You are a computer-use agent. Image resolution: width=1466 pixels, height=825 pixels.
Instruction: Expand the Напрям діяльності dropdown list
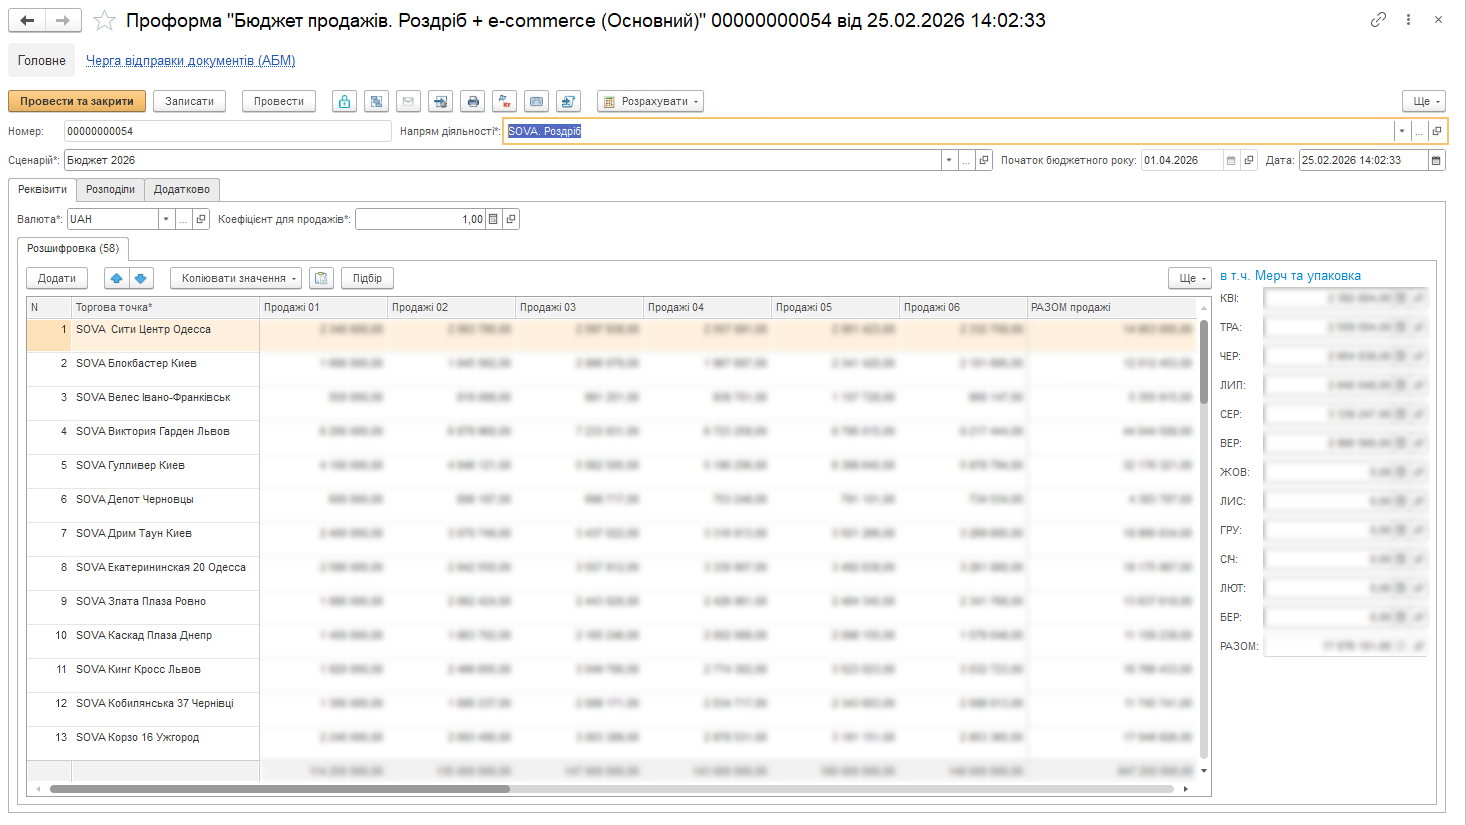pos(1402,131)
